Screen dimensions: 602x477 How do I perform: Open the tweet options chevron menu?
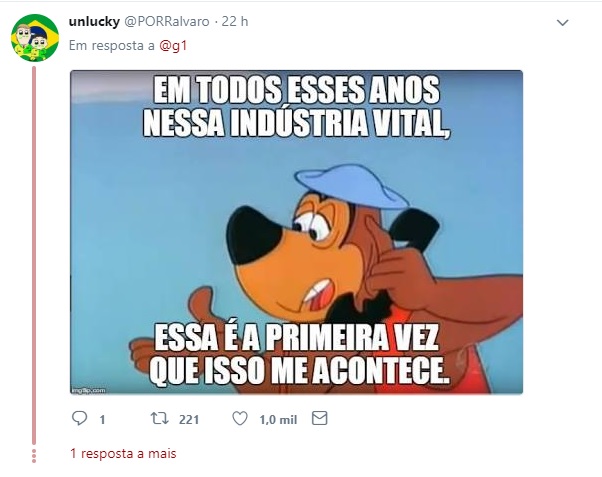(x=562, y=23)
